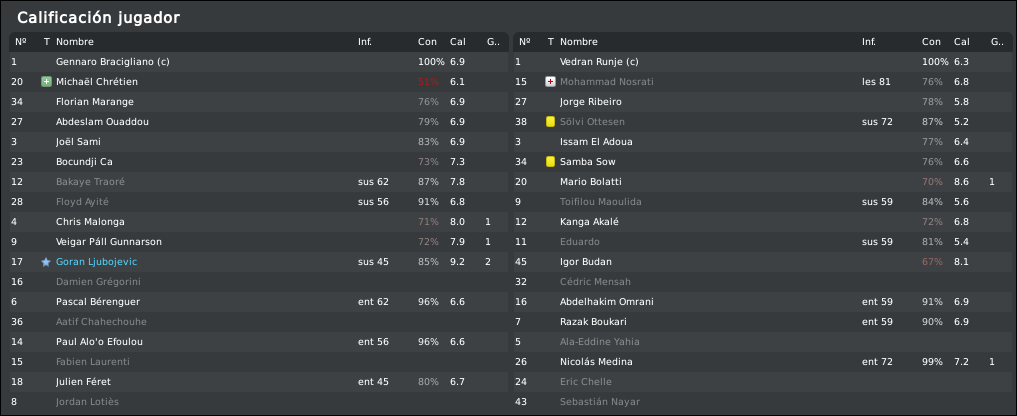Click Veigar Páll Gunnarson name
This screenshot has width=1017, height=416.
click(109, 242)
